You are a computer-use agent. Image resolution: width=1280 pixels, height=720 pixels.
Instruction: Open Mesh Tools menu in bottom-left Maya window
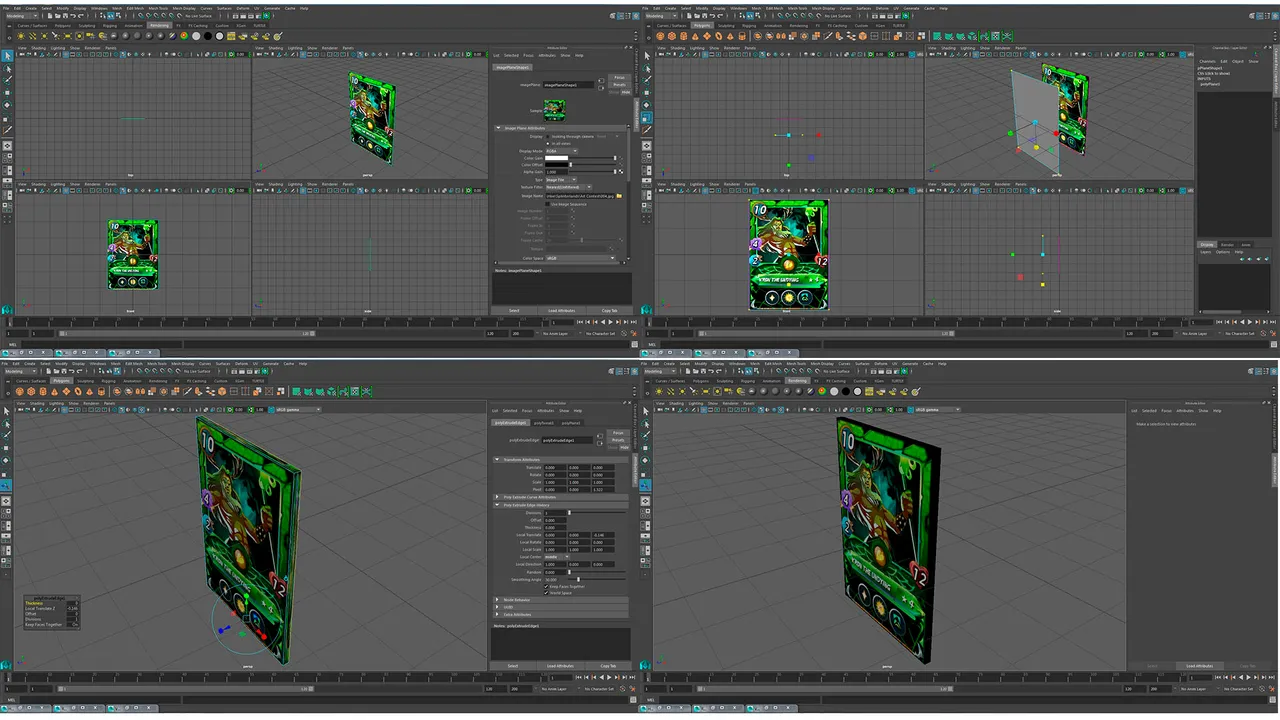[157, 364]
